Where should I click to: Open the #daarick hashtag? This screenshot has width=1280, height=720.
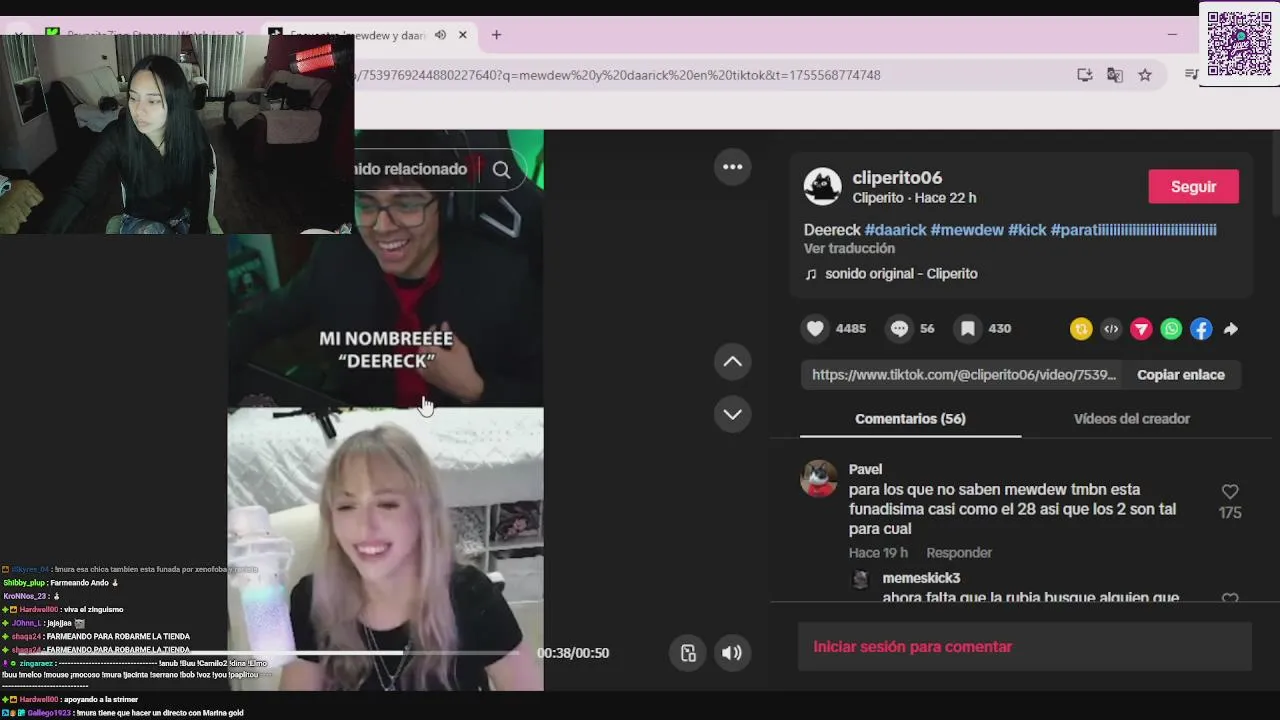[895, 230]
